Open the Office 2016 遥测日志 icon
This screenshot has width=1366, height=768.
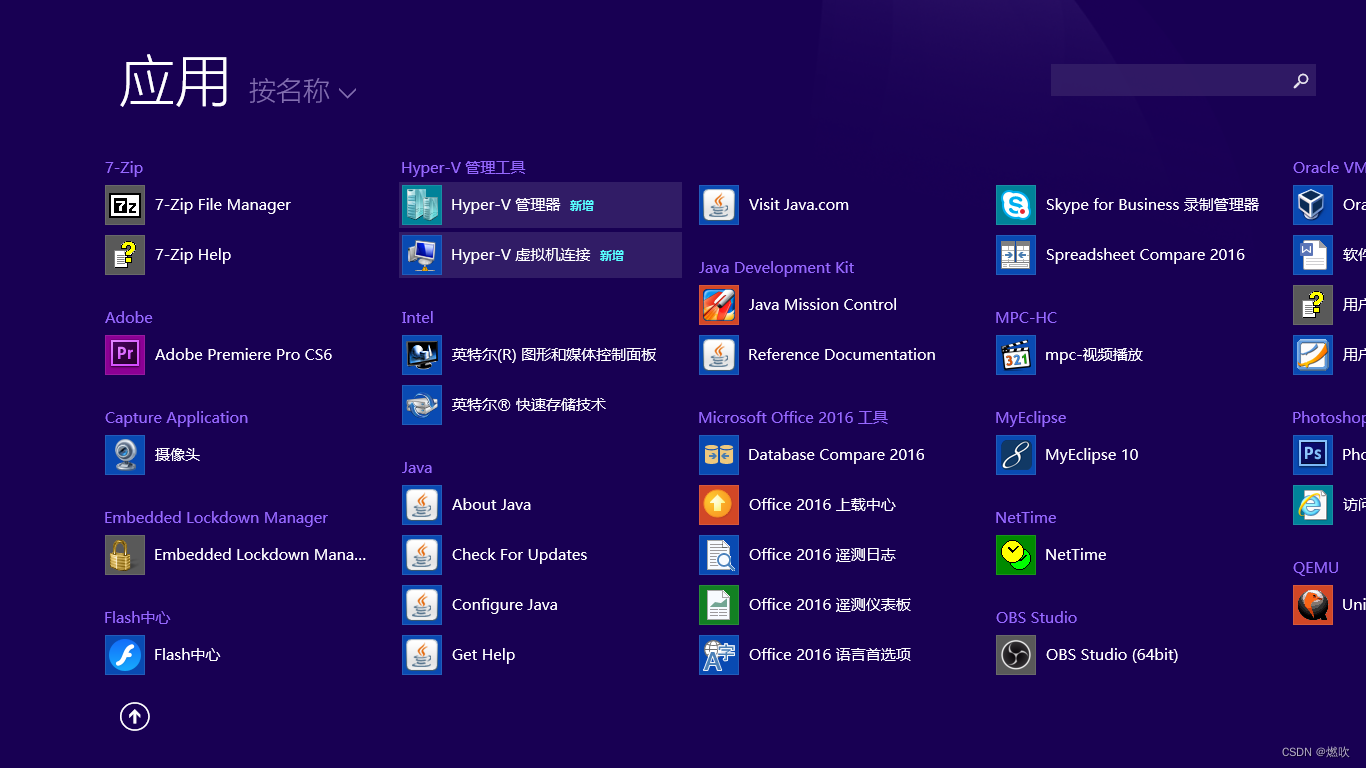click(x=719, y=555)
